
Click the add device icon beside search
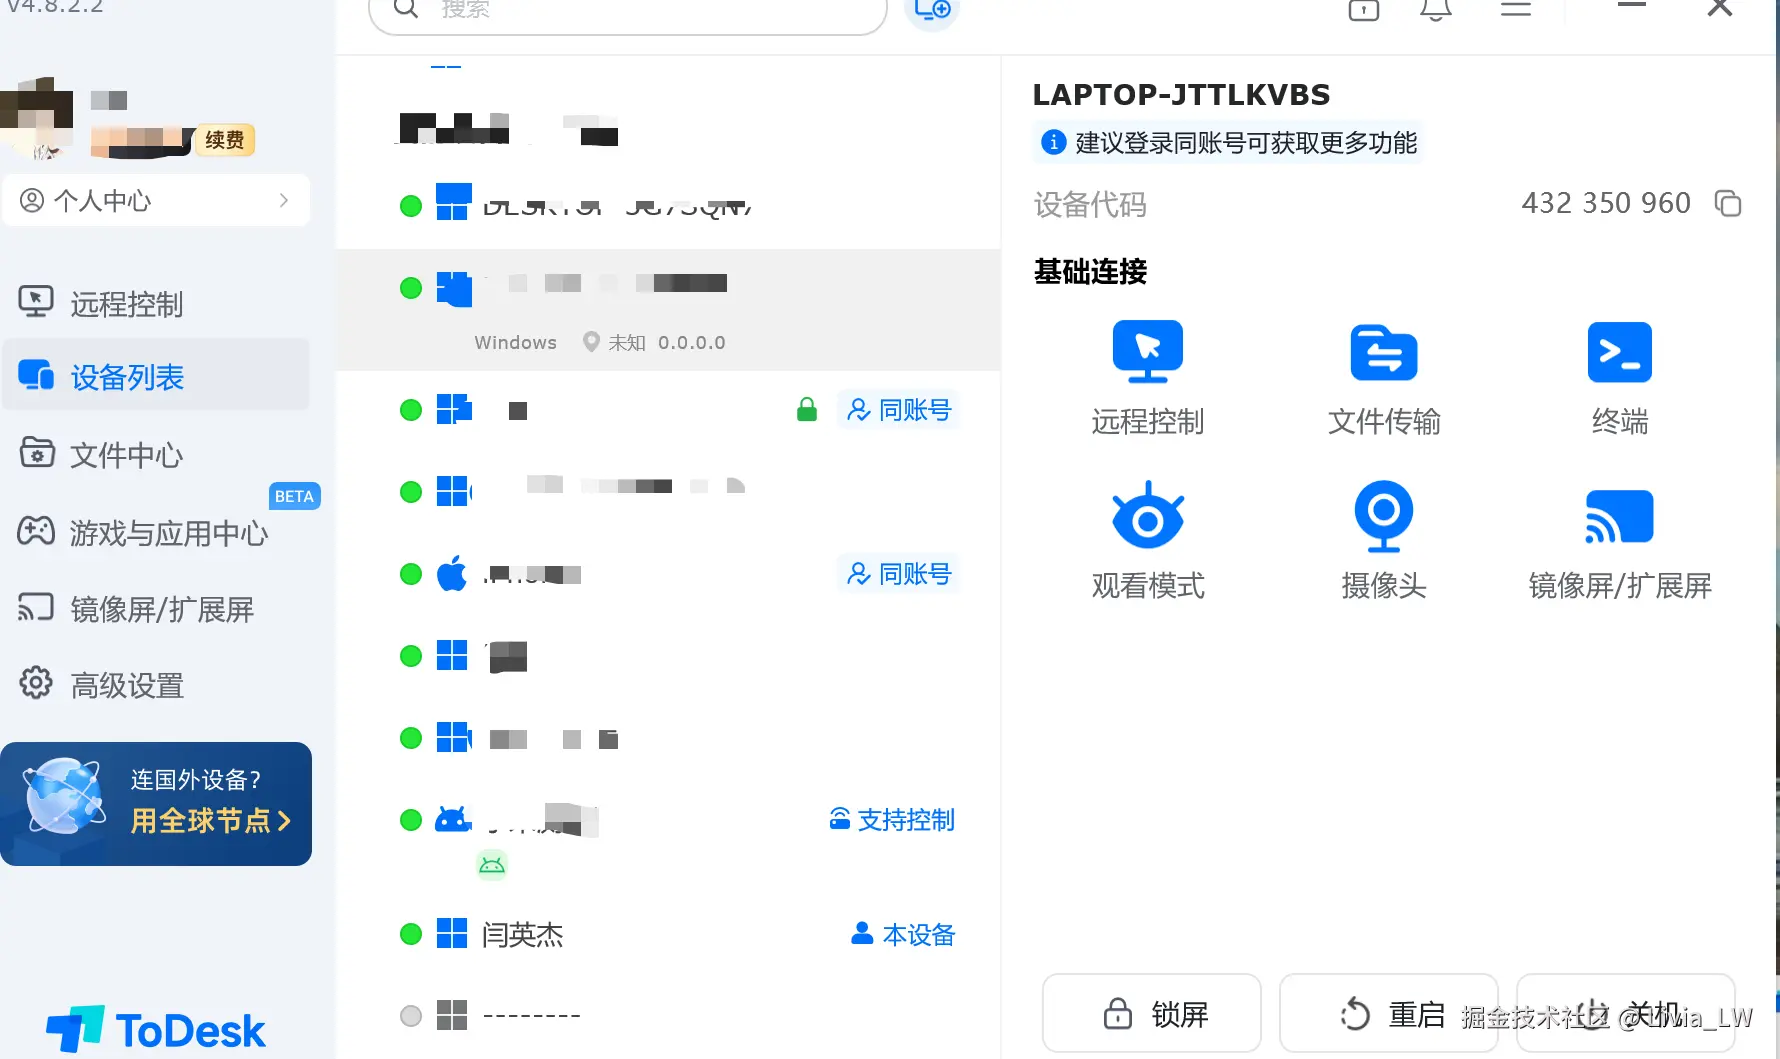tap(932, 10)
